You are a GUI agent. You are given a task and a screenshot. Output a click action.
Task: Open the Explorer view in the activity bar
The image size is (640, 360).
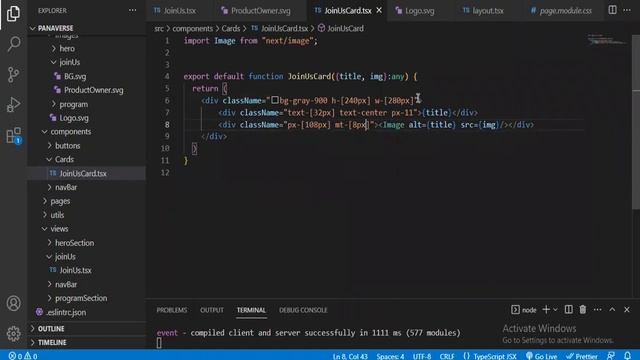[13, 13]
